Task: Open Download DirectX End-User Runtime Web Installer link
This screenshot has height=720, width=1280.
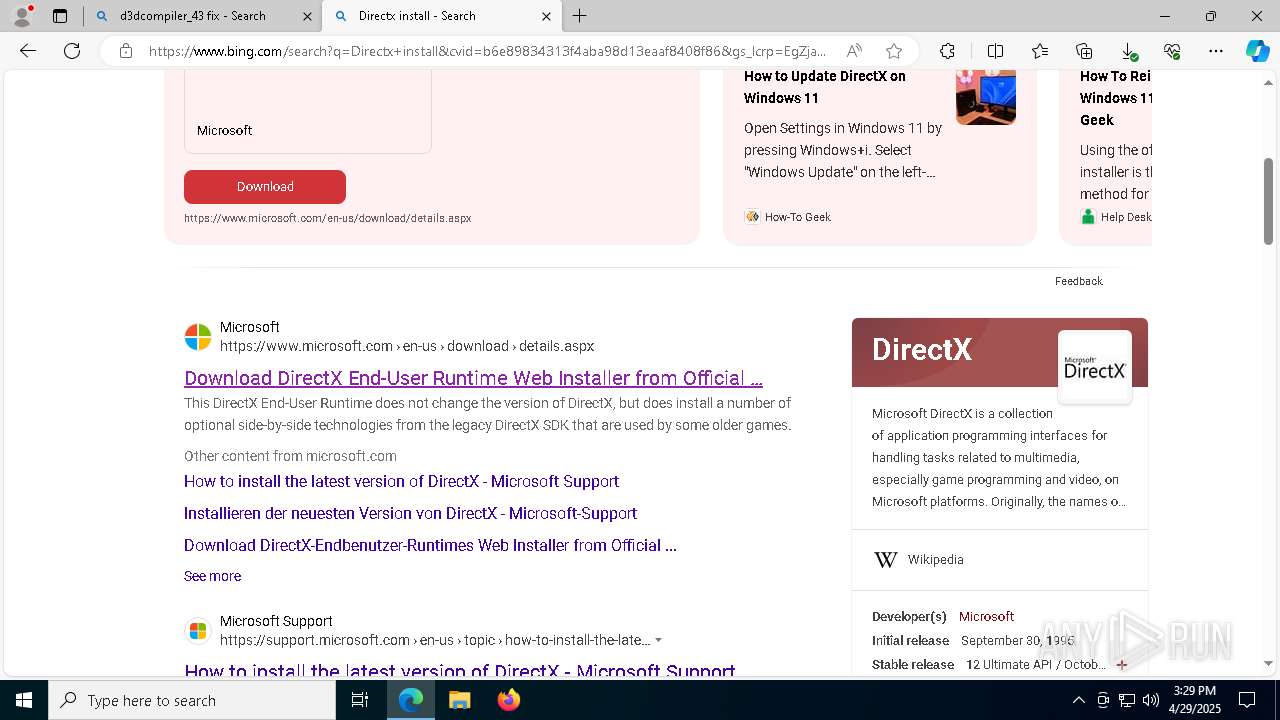Action: 473,378
